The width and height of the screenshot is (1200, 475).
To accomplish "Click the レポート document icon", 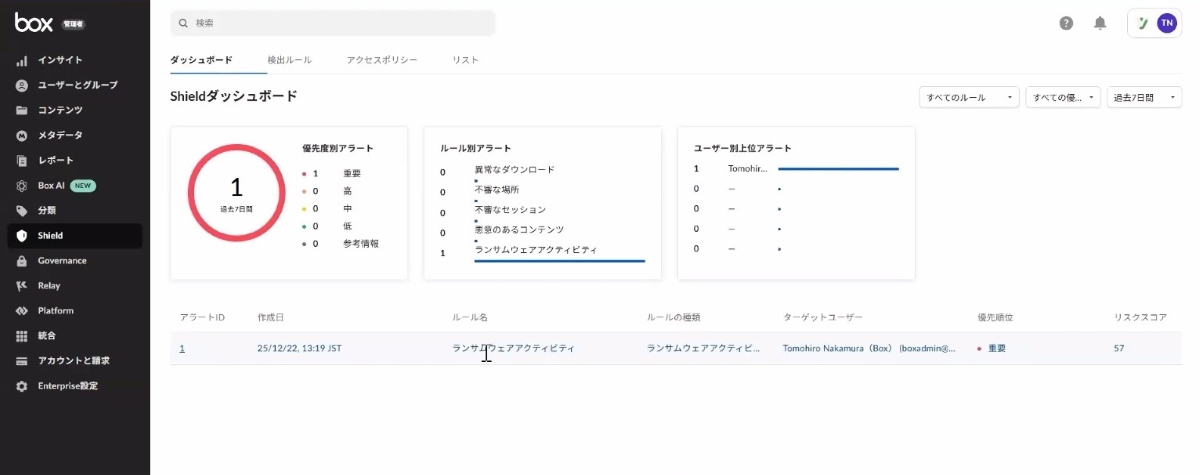I will coord(21,160).
